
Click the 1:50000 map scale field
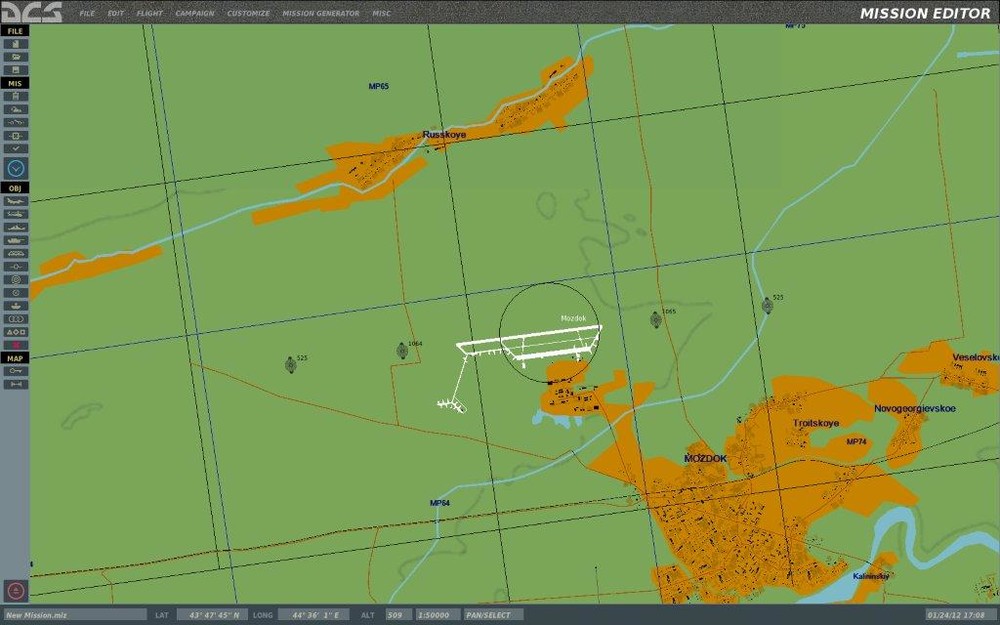[438, 615]
